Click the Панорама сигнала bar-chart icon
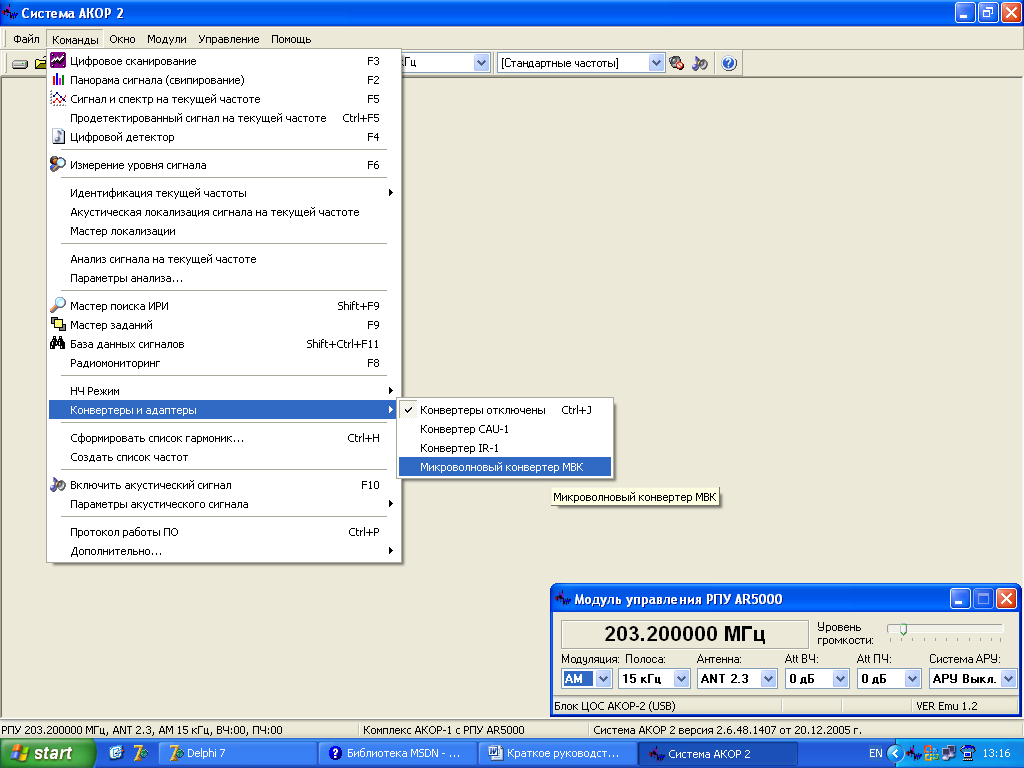This screenshot has height=768, width=1024. tap(58, 80)
